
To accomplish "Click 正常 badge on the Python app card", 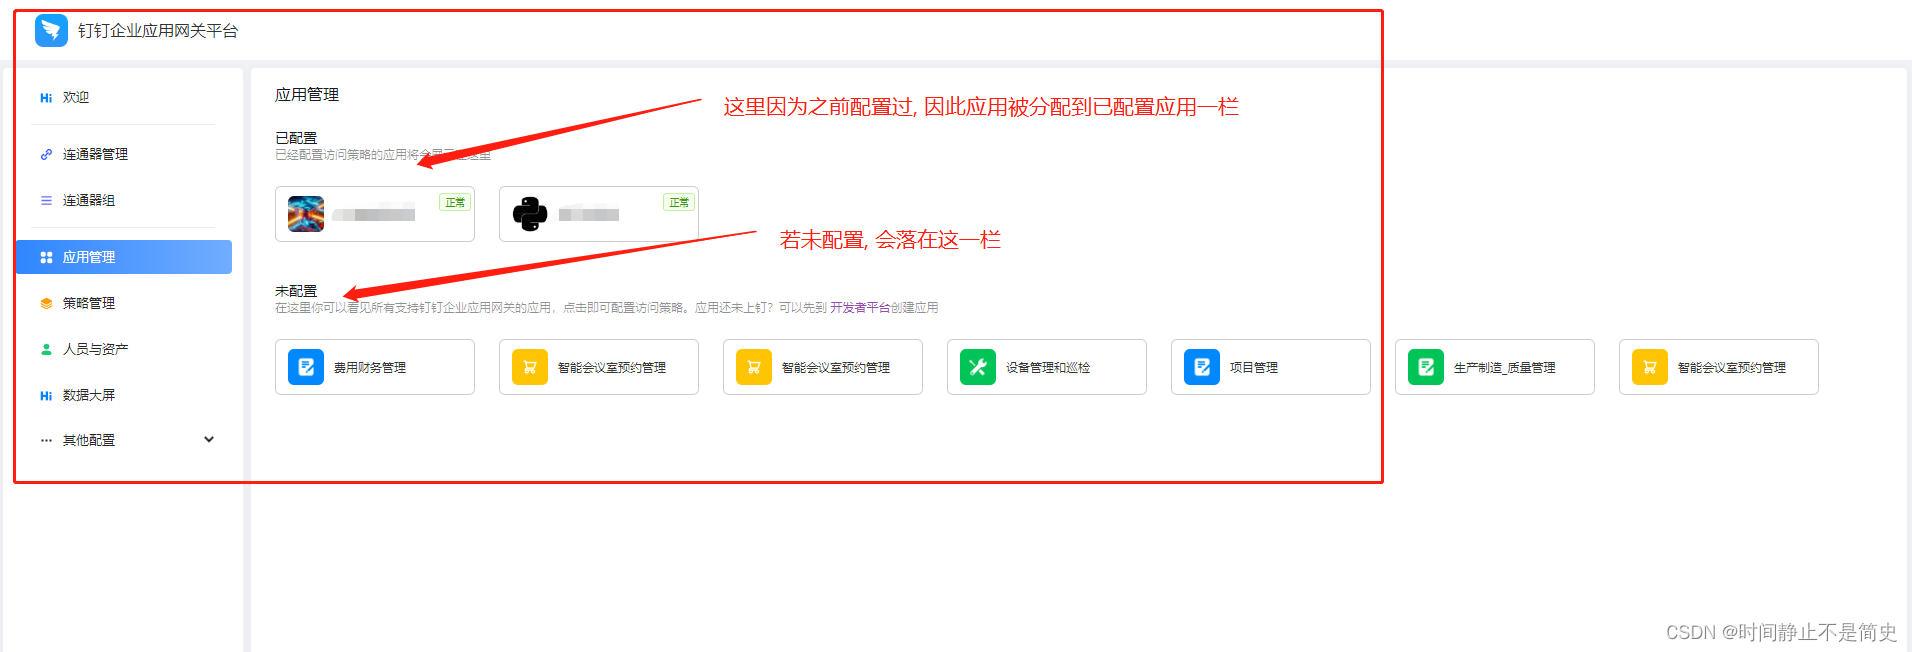I will [679, 202].
